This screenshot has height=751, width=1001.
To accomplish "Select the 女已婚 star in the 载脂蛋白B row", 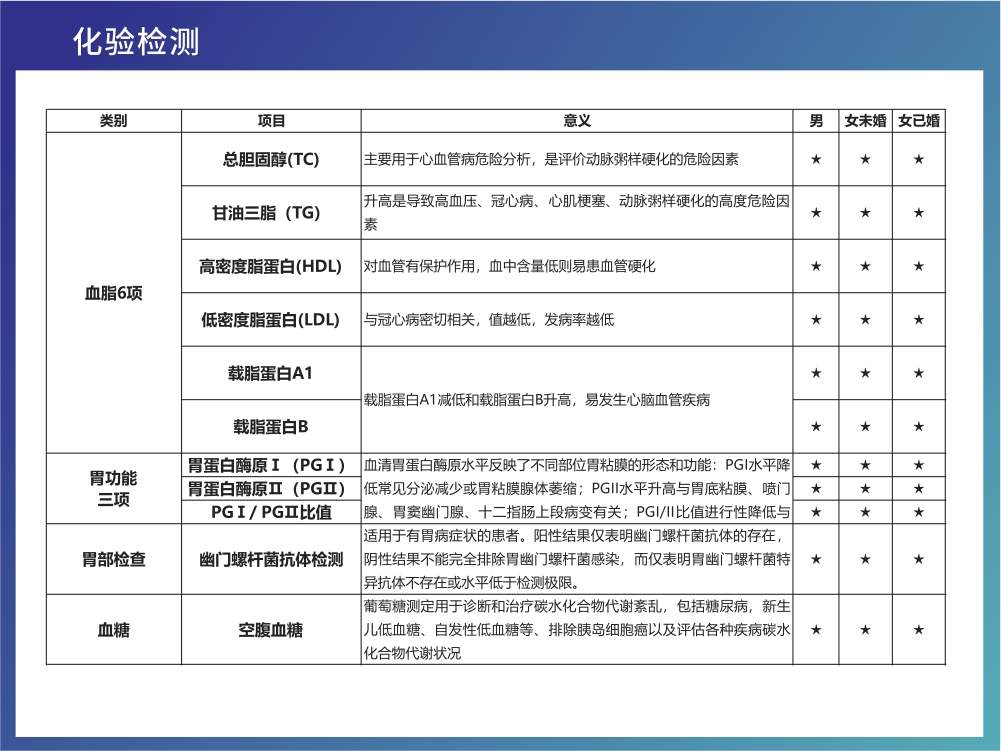I will 918,427.
